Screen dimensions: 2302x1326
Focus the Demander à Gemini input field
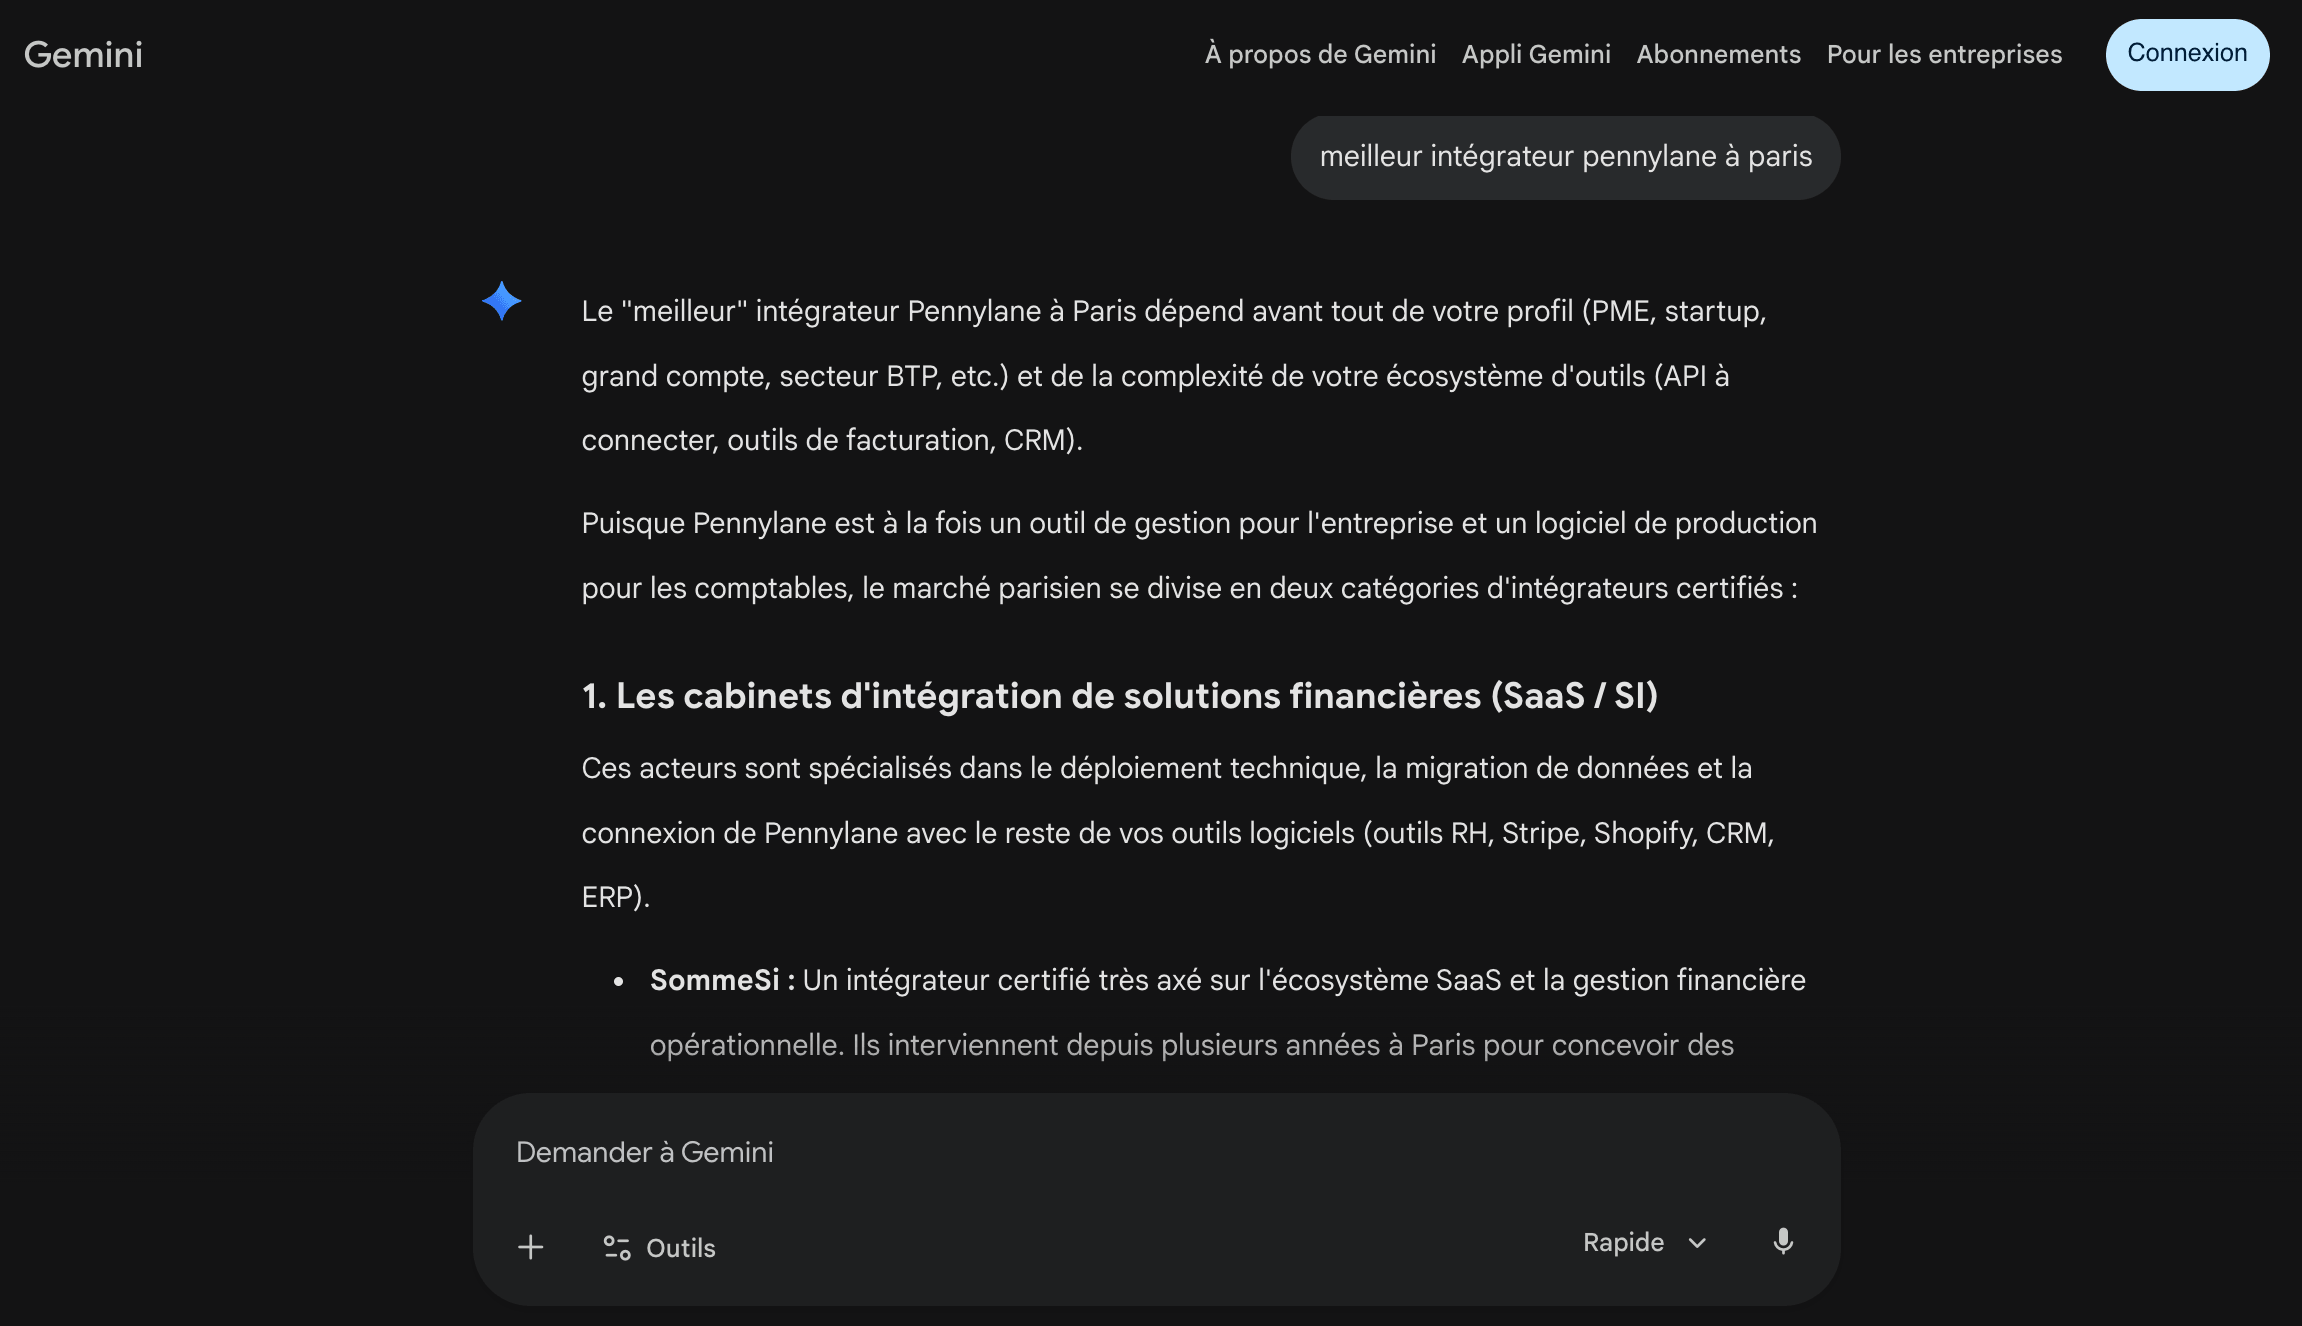click(1156, 1152)
